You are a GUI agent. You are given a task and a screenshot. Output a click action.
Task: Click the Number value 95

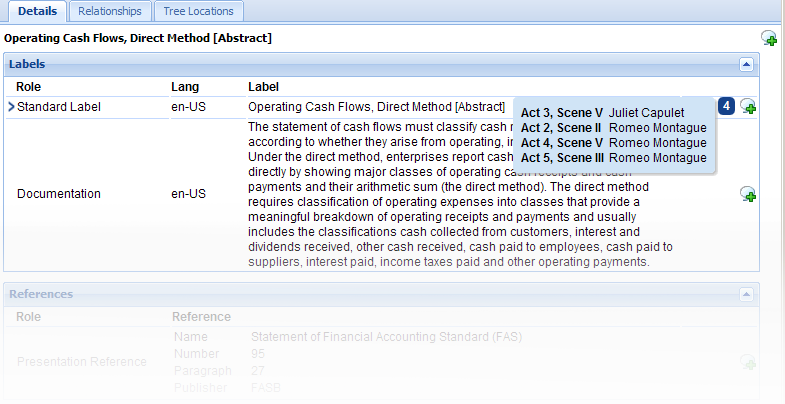258,354
